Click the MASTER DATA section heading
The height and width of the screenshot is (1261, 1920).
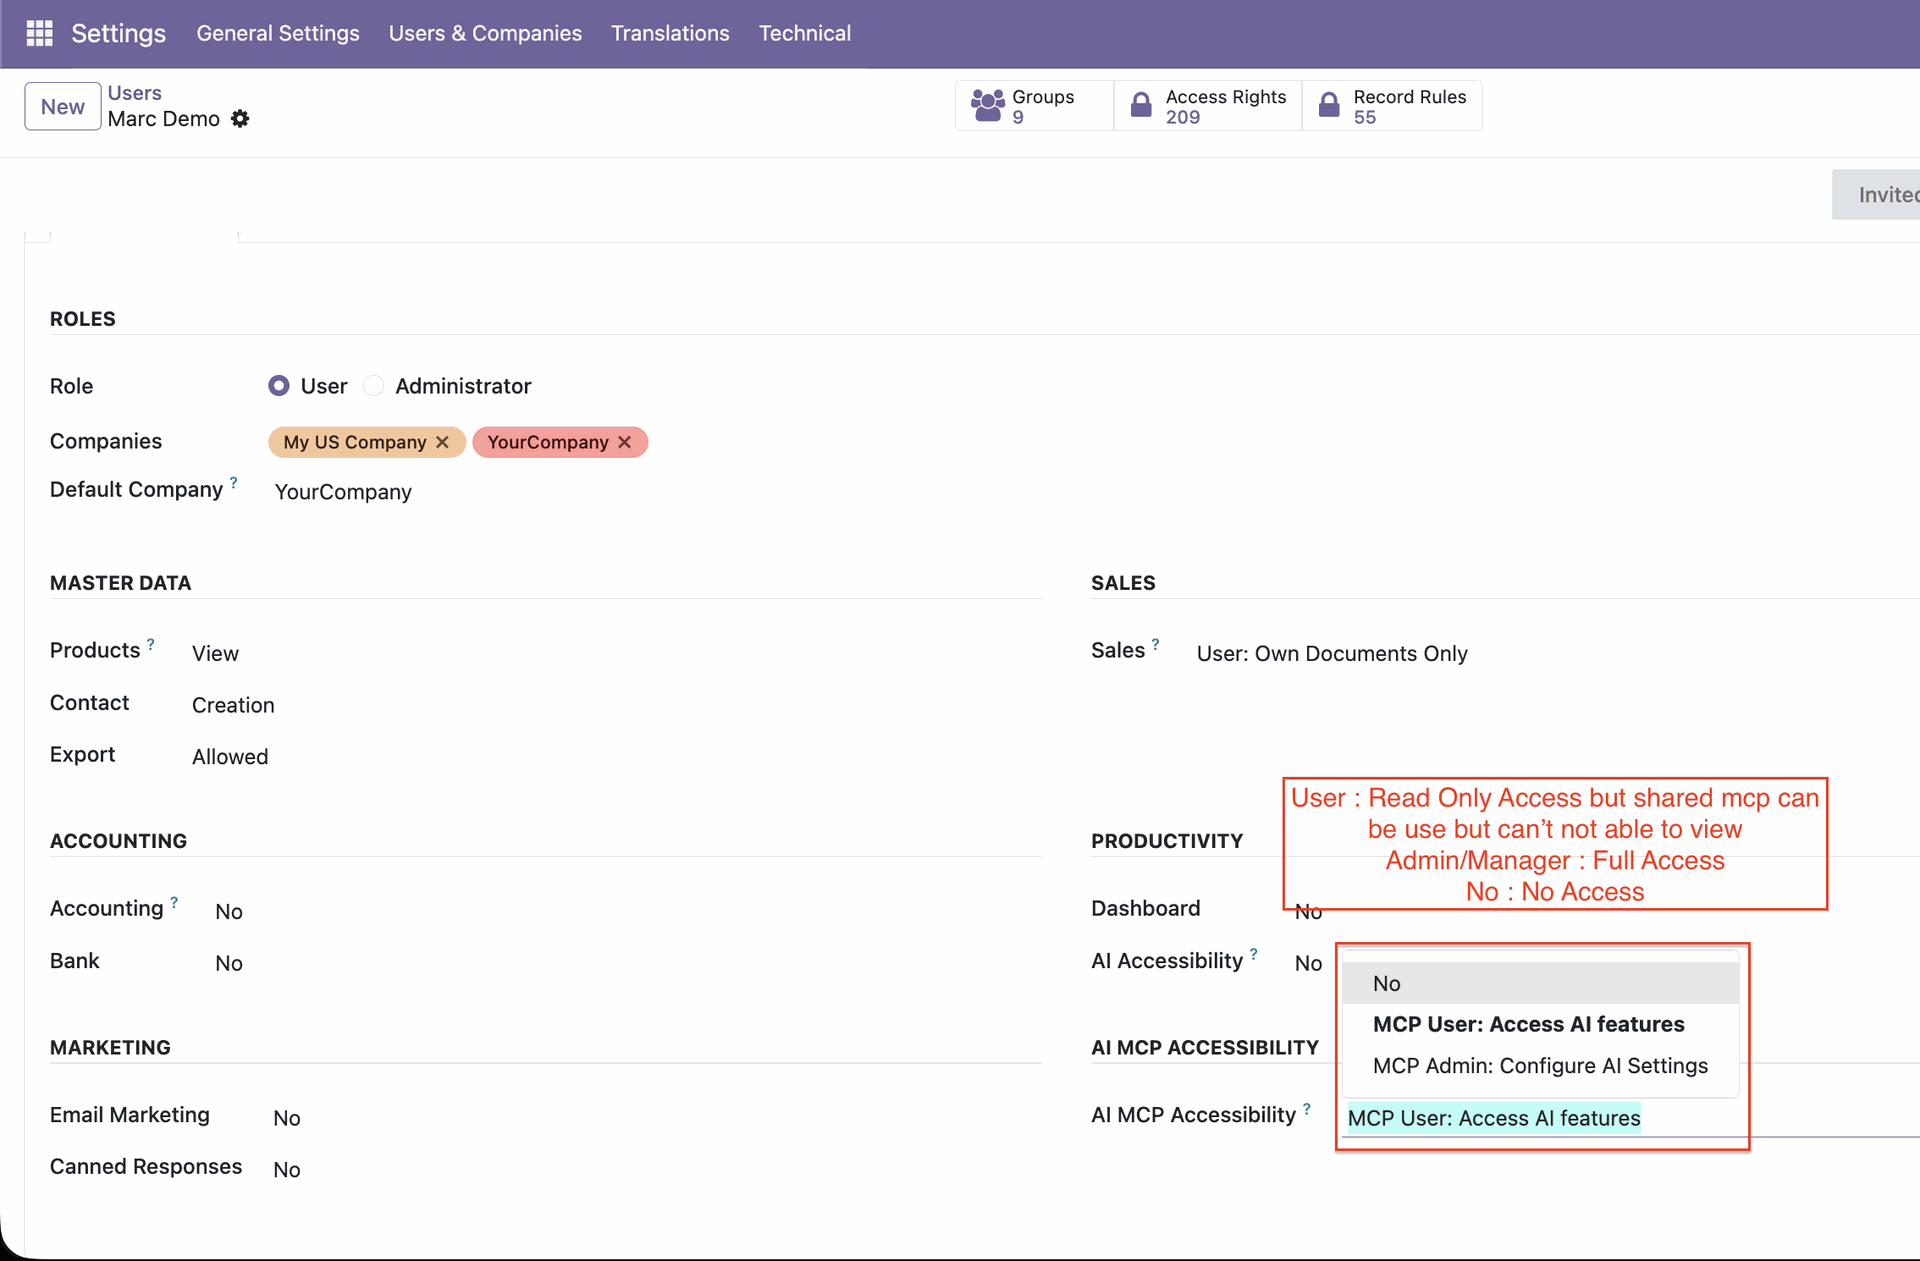tap(120, 583)
